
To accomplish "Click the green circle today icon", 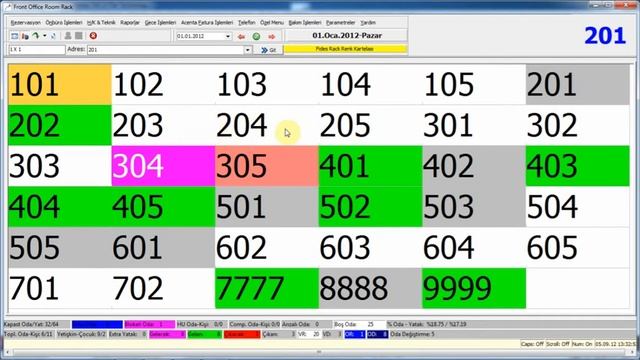I will point(256,37).
